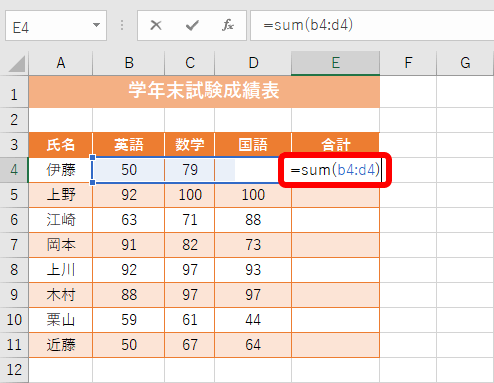Click 栗山's math score 61
The width and height of the screenshot is (494, 383).
190,320
